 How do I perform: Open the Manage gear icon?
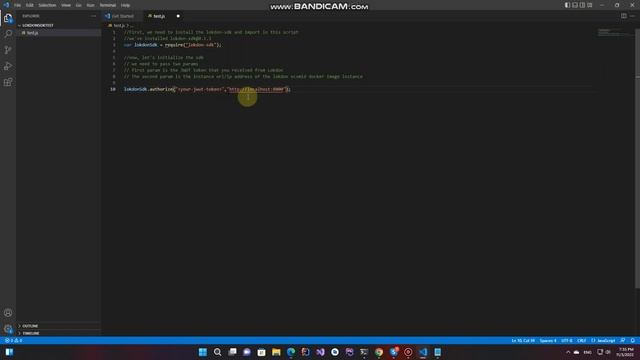click(8, 329)
